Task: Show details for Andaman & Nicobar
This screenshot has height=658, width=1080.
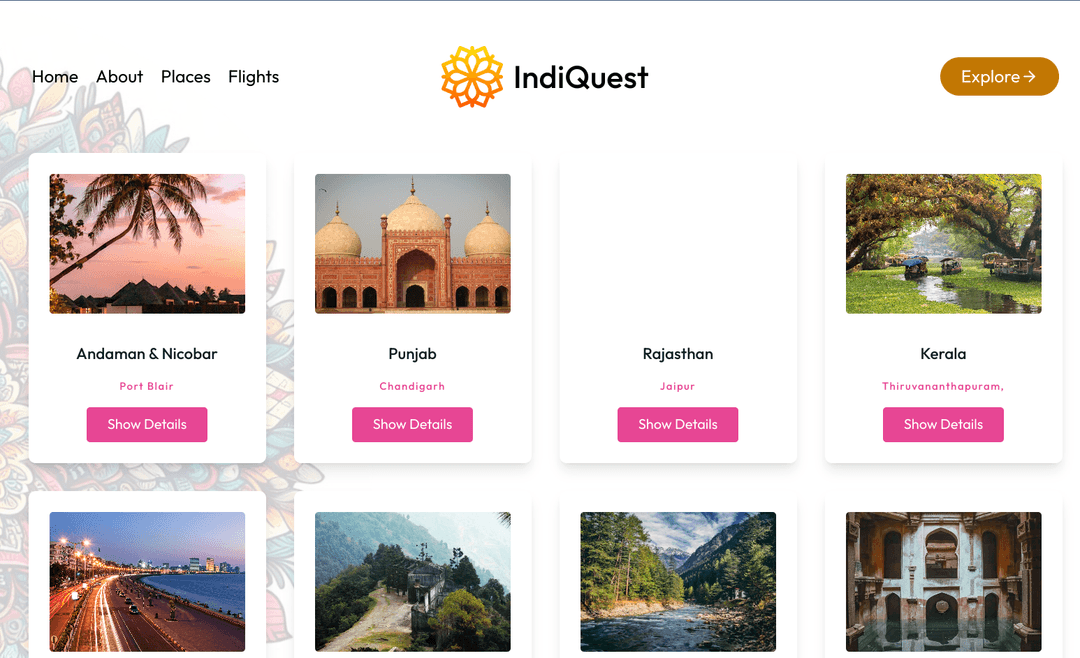Action: (x=147, y=424)
